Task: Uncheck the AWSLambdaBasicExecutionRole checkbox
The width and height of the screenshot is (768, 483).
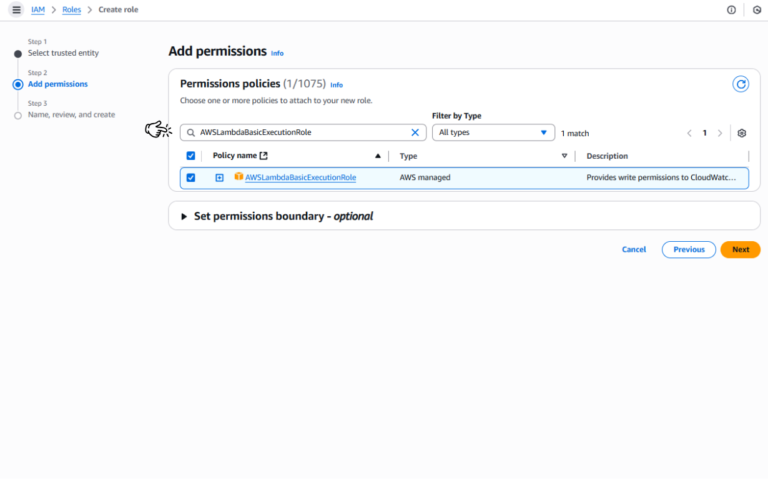Action: coord(191,178)
